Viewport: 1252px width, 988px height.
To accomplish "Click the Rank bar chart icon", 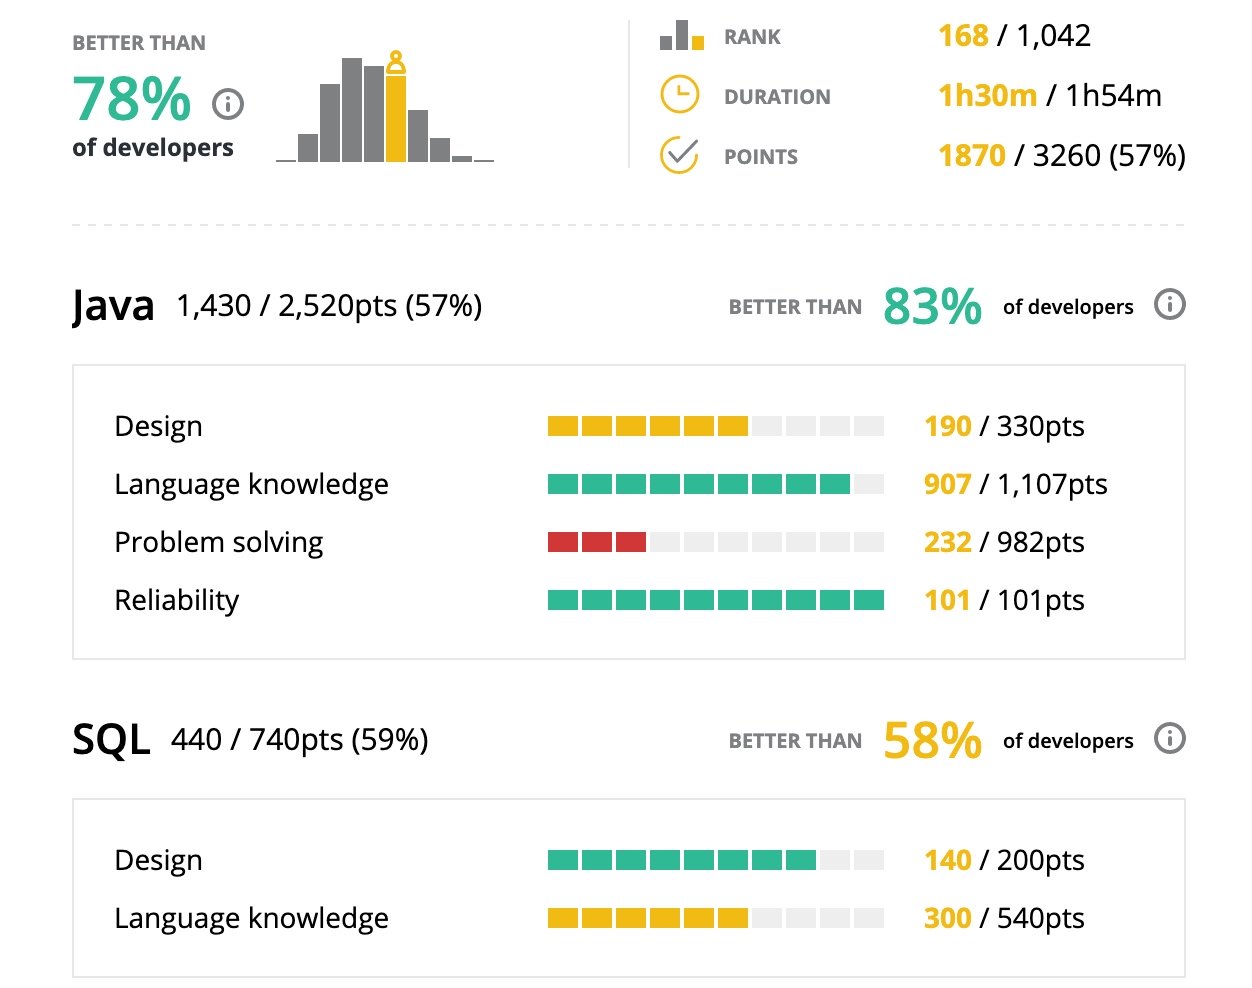I will 681,36.
